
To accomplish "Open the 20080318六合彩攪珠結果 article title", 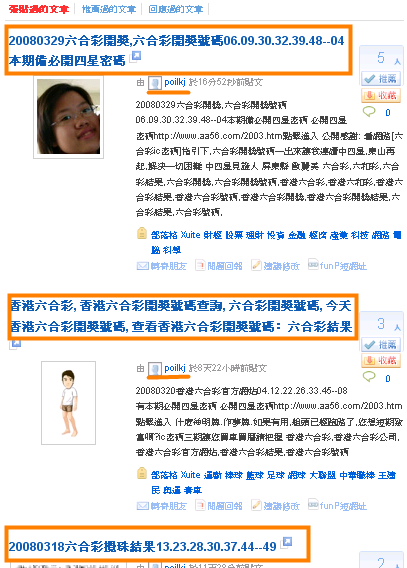I will 143,546.
